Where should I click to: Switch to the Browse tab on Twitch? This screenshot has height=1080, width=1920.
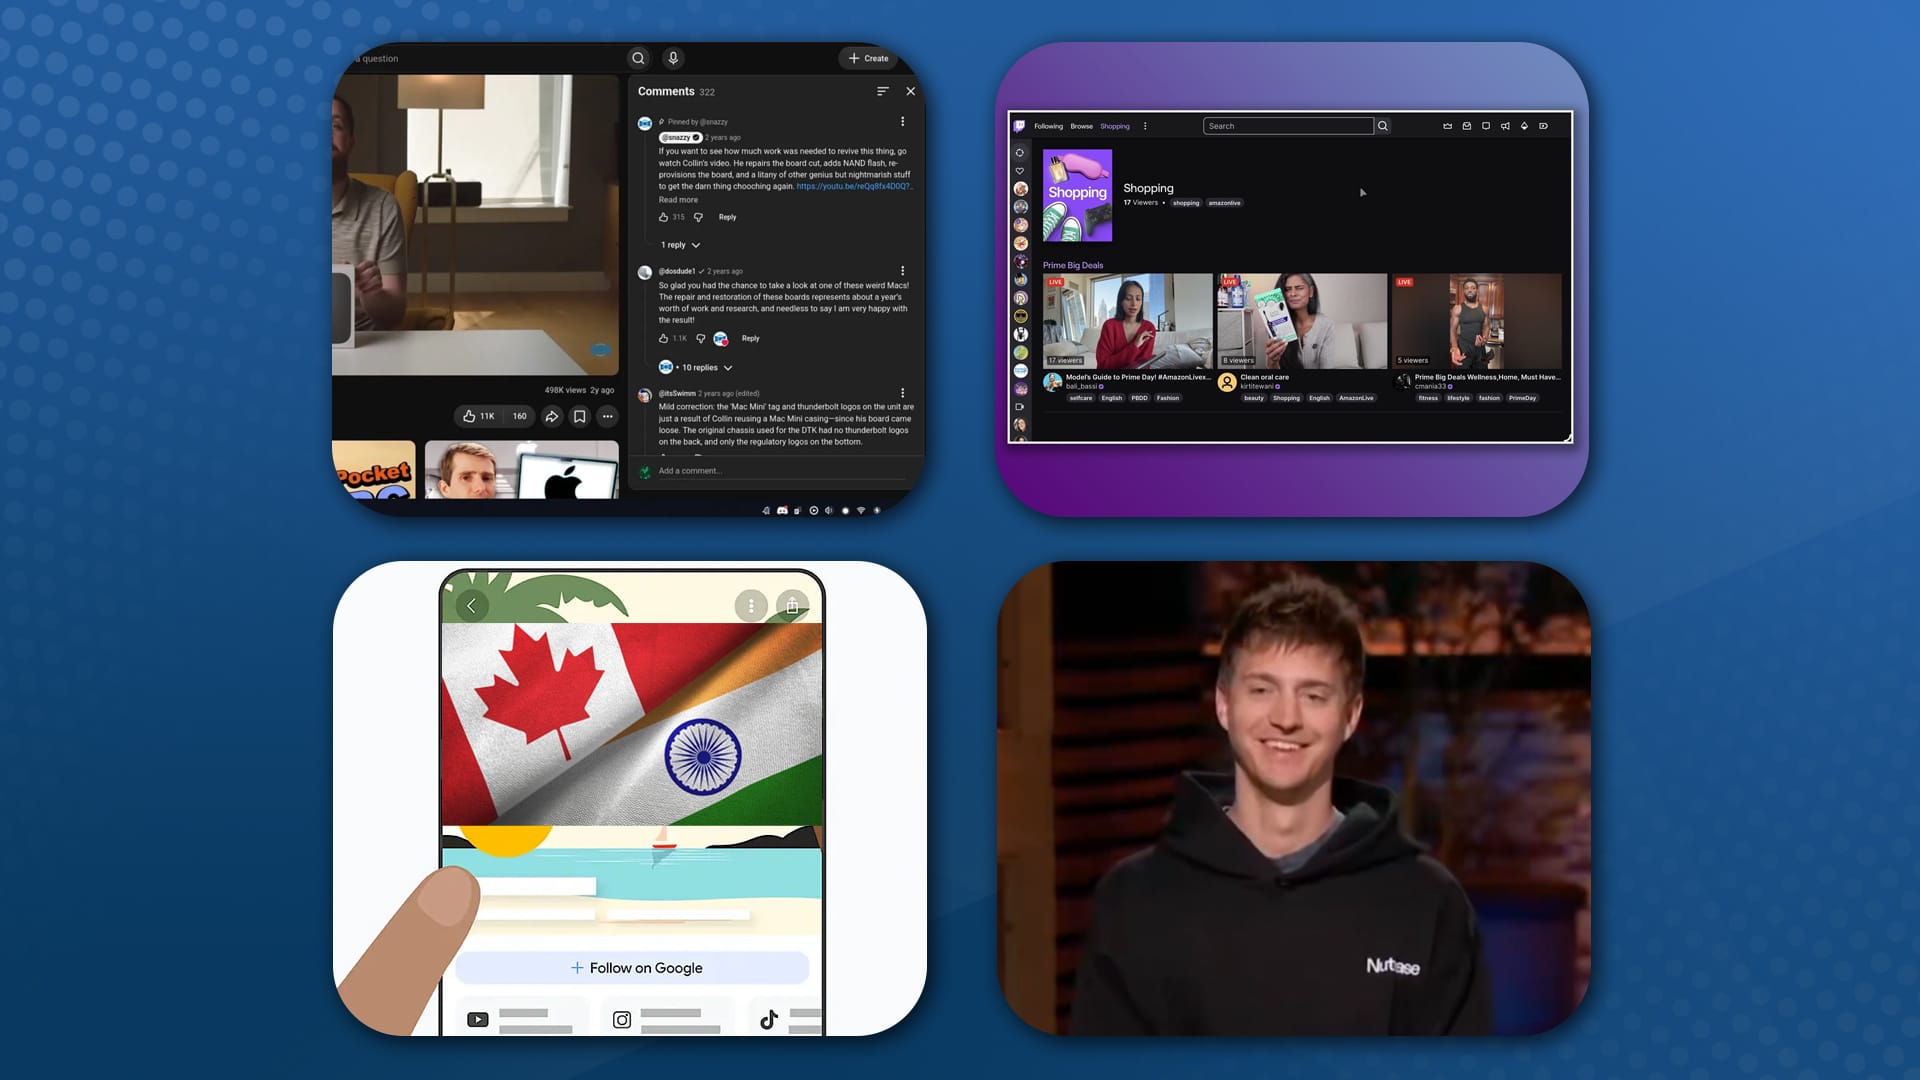click(1081, 126)
